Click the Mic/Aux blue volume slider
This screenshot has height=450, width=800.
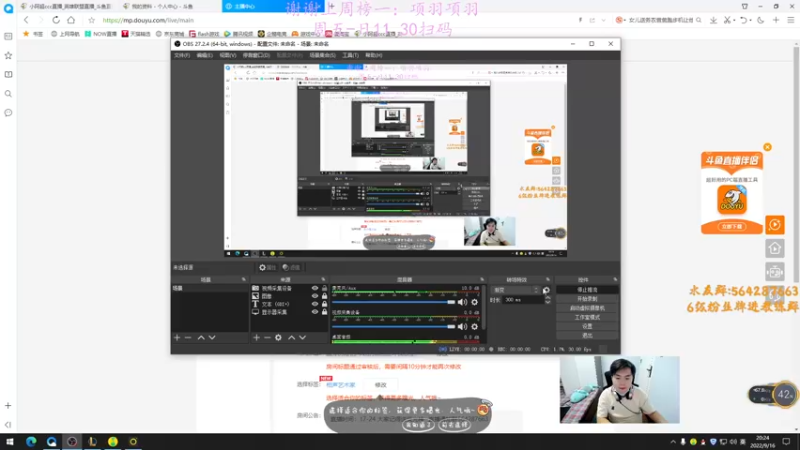393,302
